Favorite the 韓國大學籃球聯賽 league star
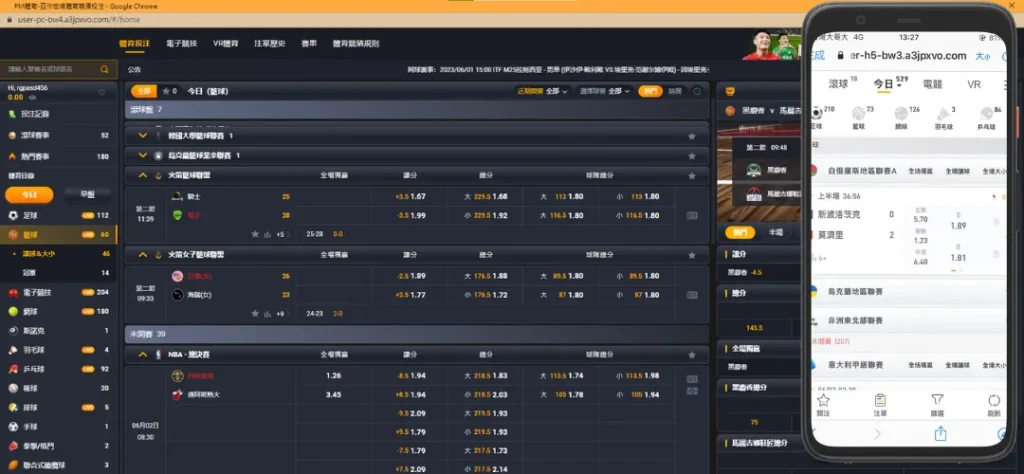Screen dimensions: 1024x474 (692, 136)
